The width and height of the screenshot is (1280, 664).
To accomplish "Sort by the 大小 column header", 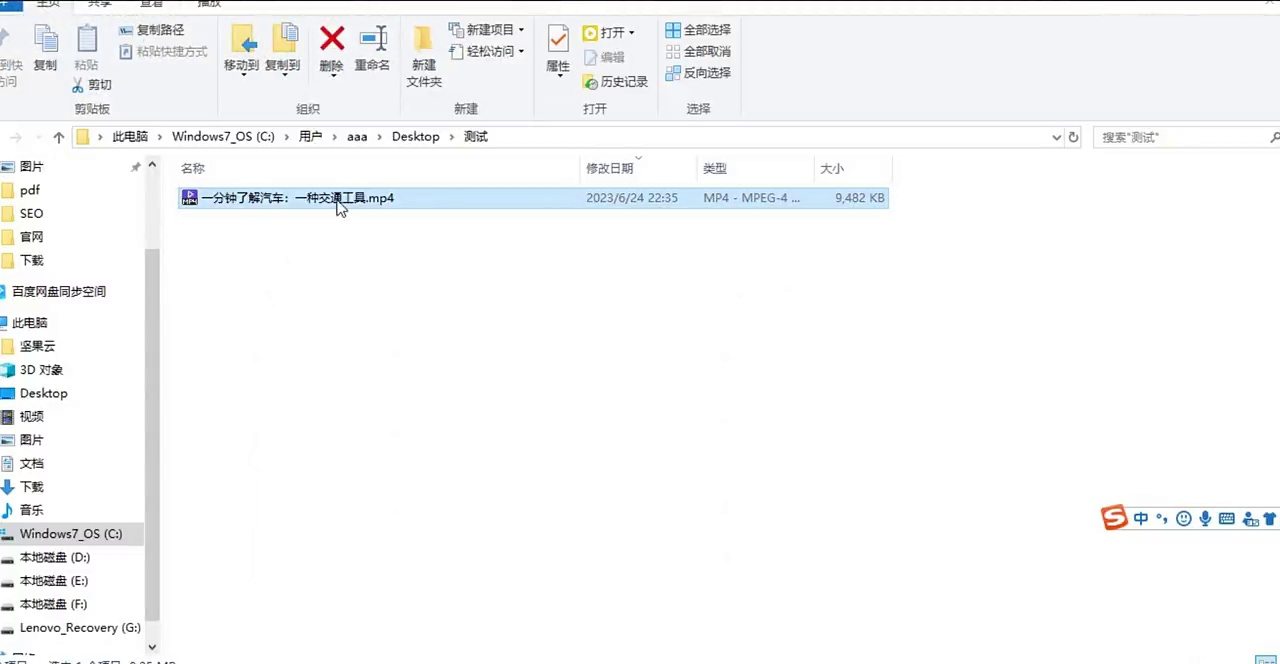I will [x=852, y=168].
